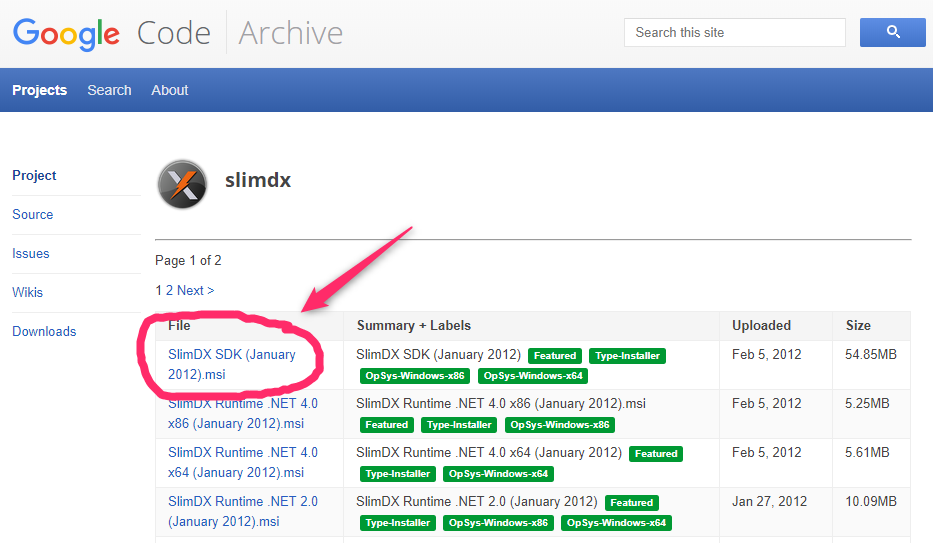Click the 54.85MB size cell
This screenshot has height=543, width=933.
[x=871, y=354]
